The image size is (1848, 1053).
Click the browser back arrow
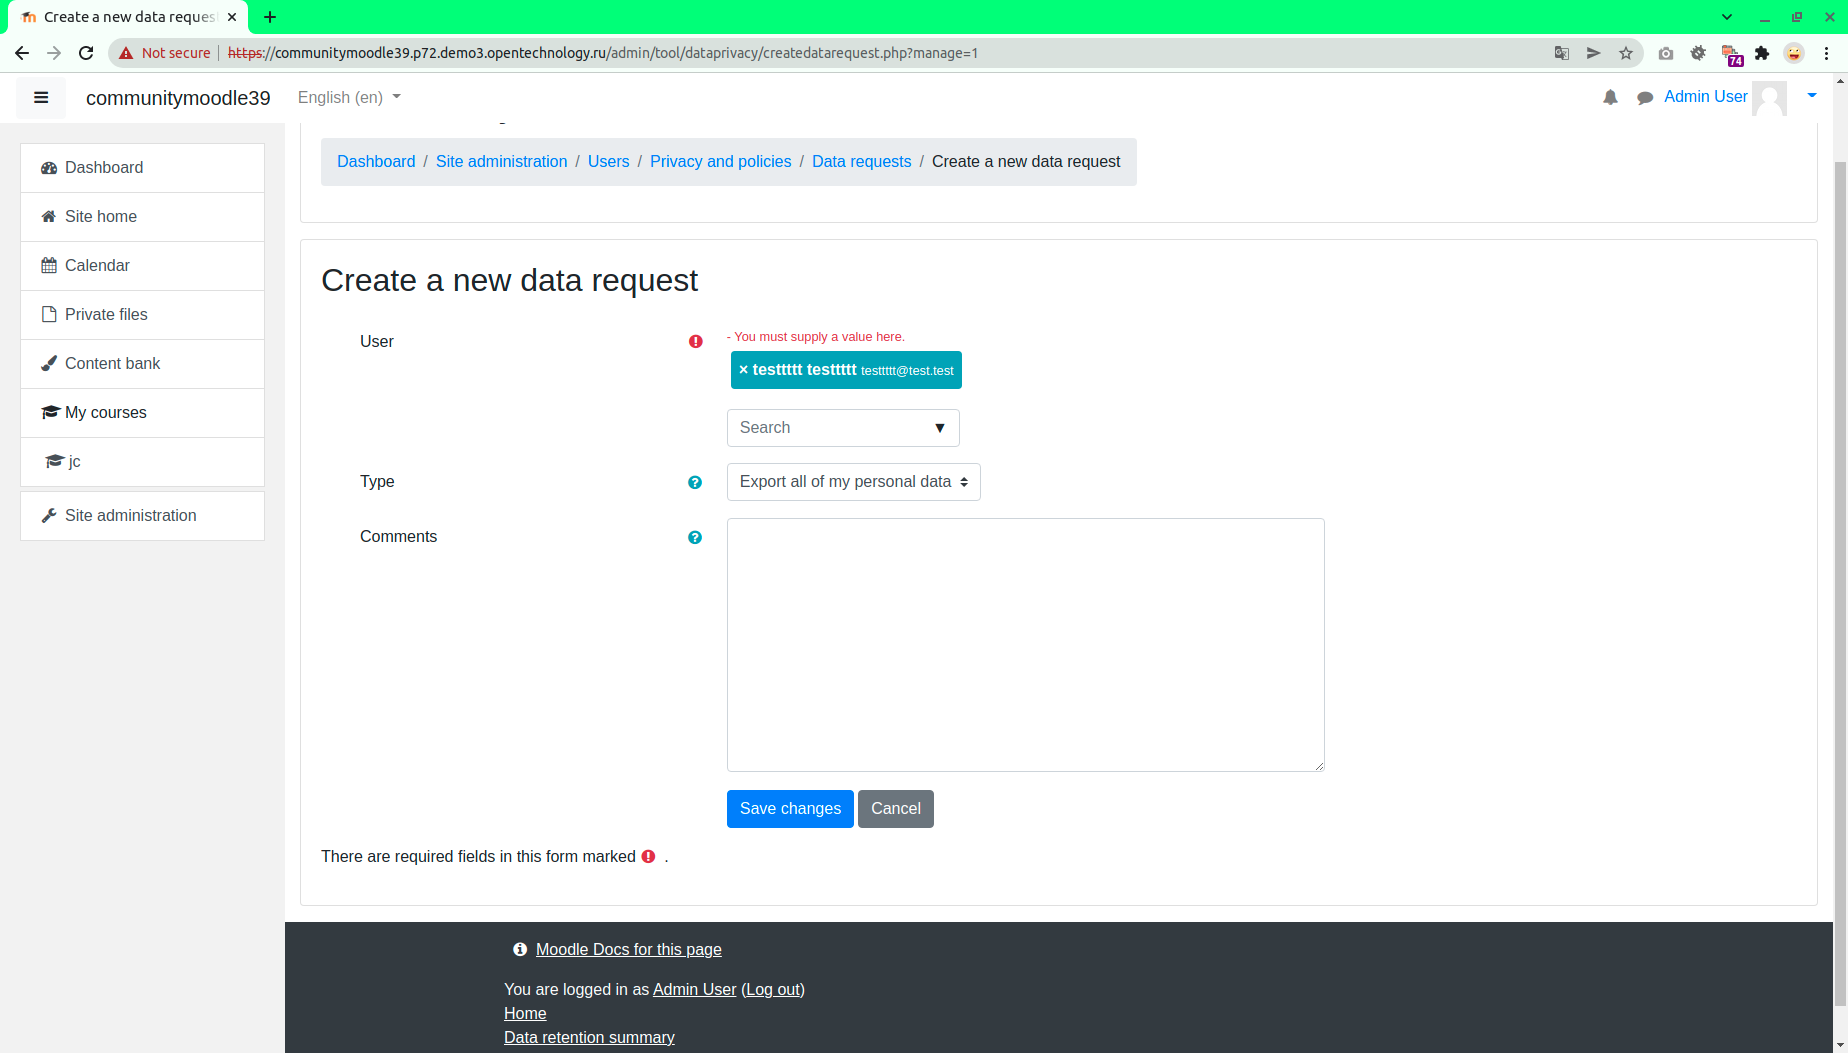coord(22,53)
